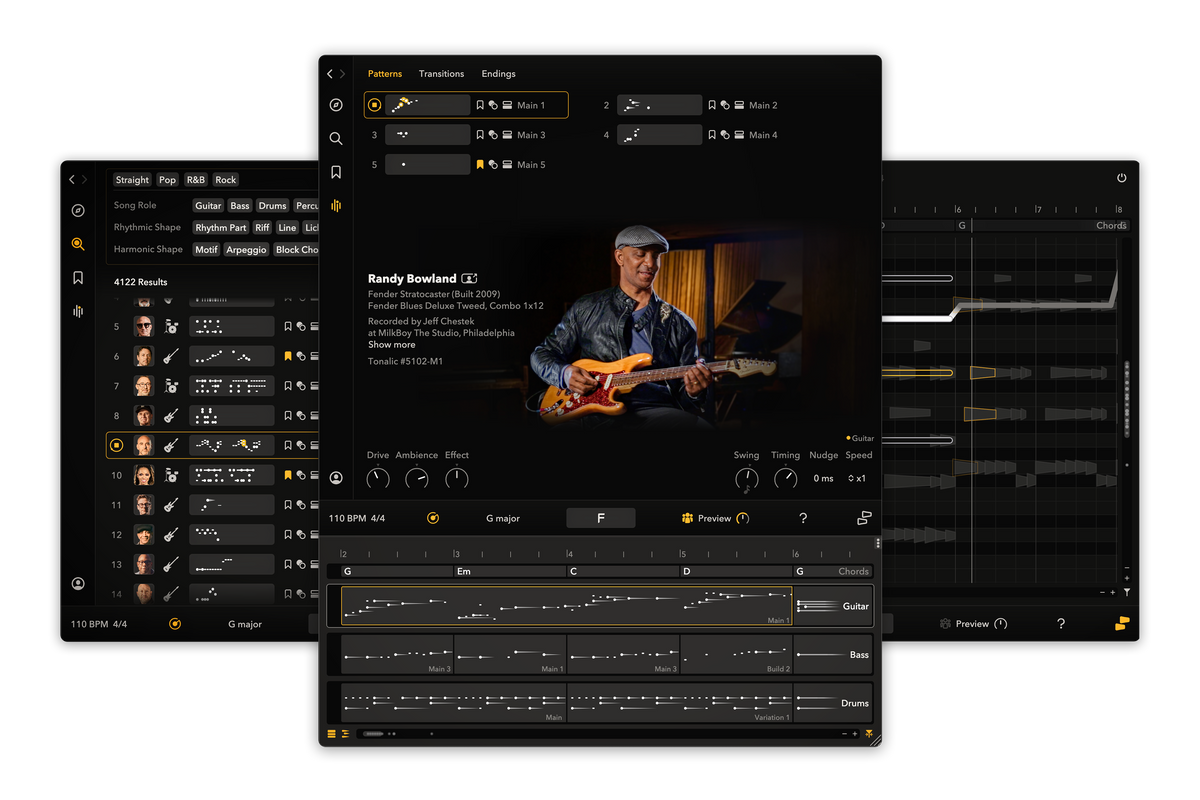Open the bookmarks icon in center window sidebar
The height and width of the screenshot is (800, 1200).
(x=336, y=172)
